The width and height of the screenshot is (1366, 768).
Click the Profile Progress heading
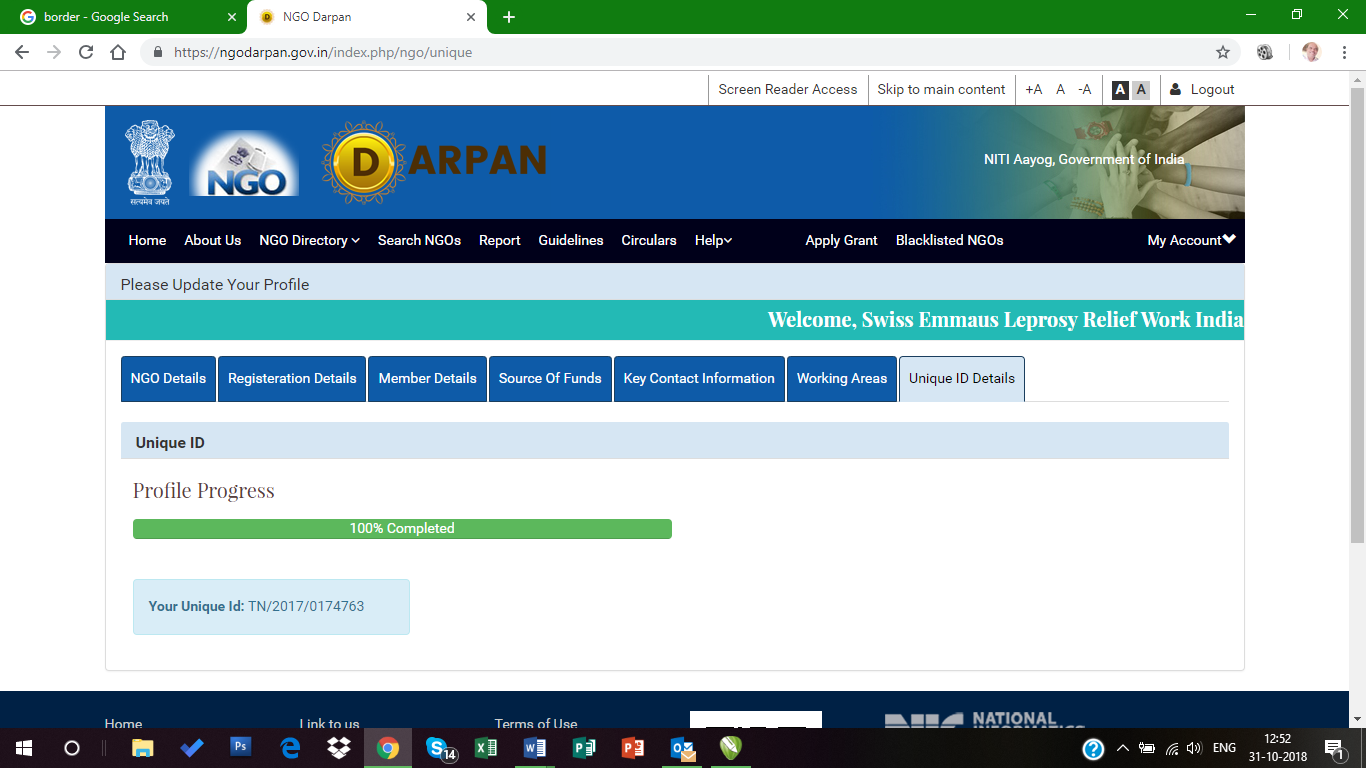click(x=204, y=491)
